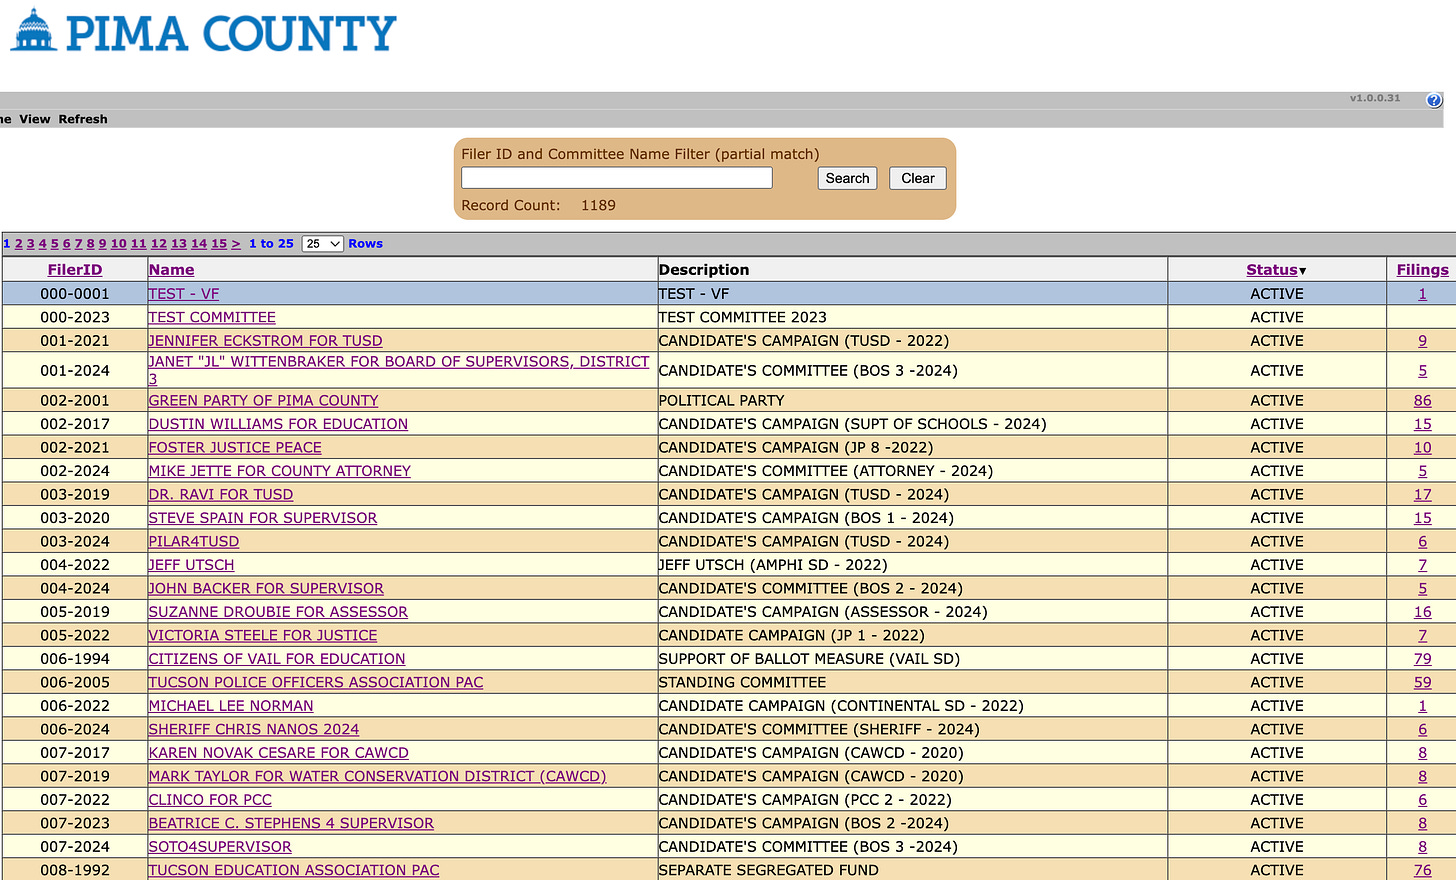Open FOSTER JUSTICE PEACE link
The width and height of the screenshot is (1456, 880).
tap(235, 448)
